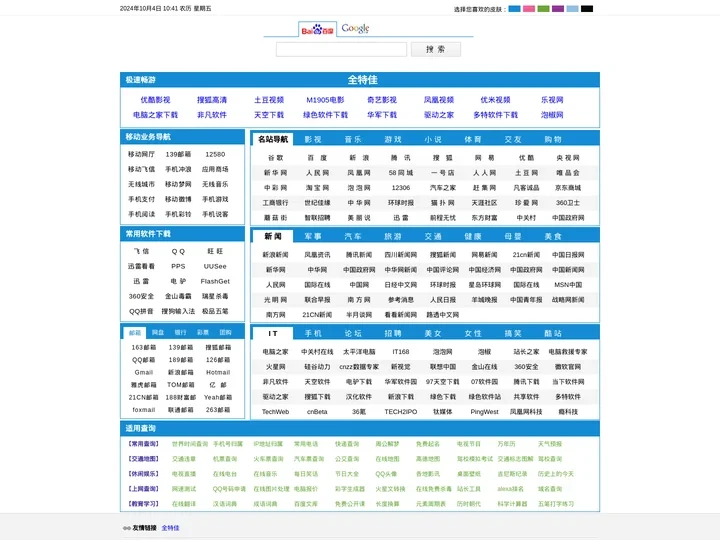Switch to the Google search tab

click(x=355, y=28)
